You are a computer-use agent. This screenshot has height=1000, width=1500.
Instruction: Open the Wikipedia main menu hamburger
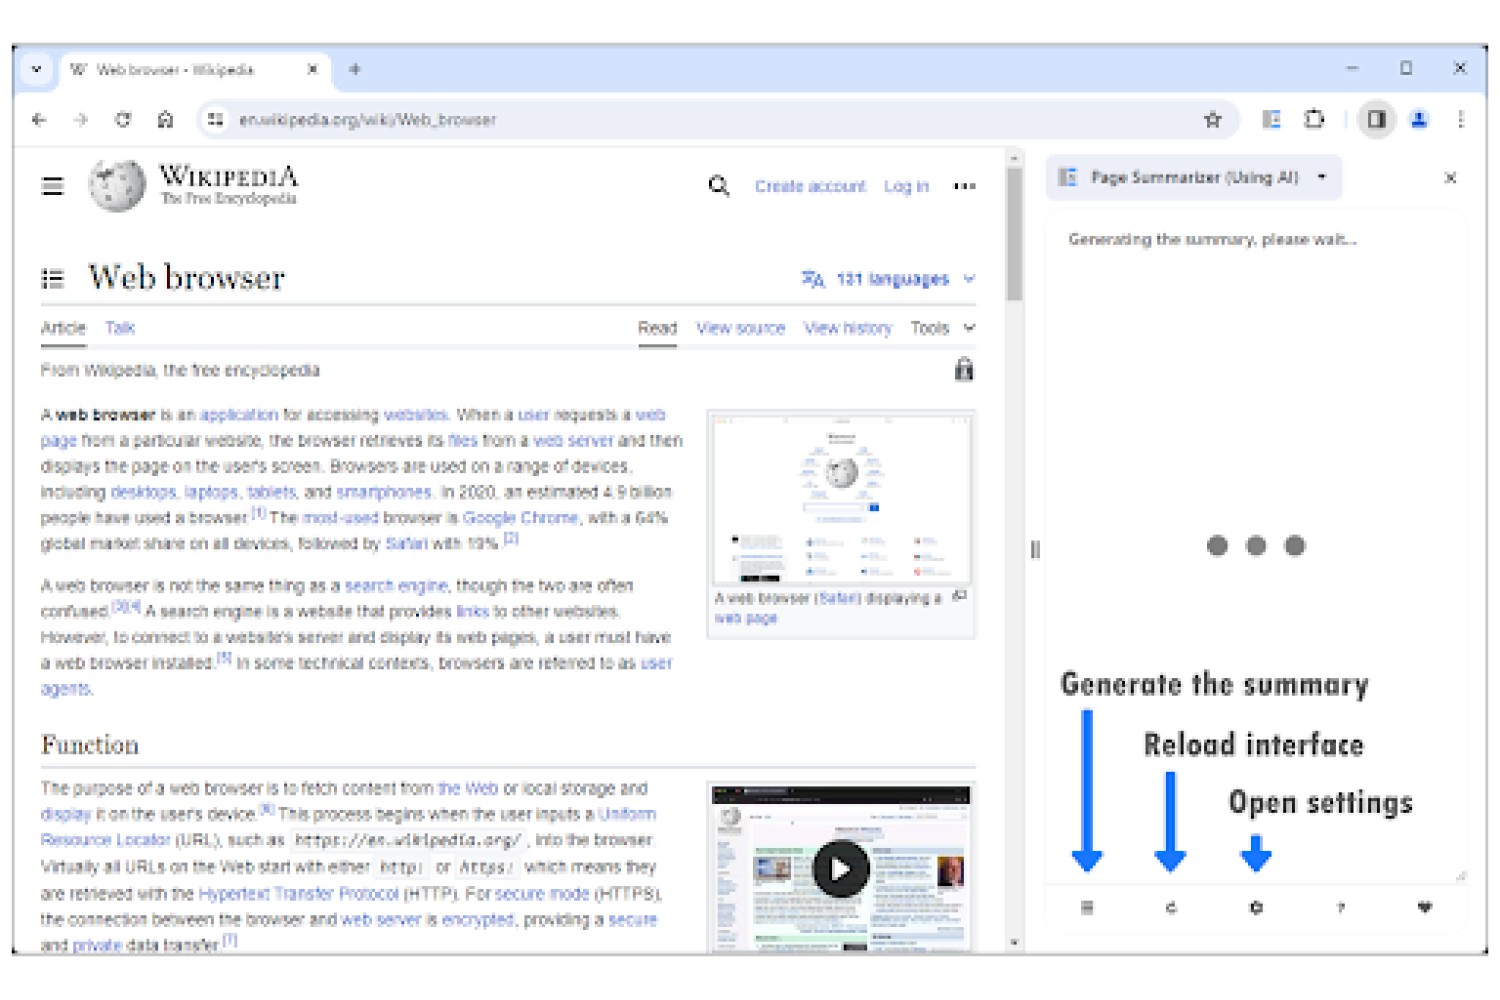[x=53, y=186]
